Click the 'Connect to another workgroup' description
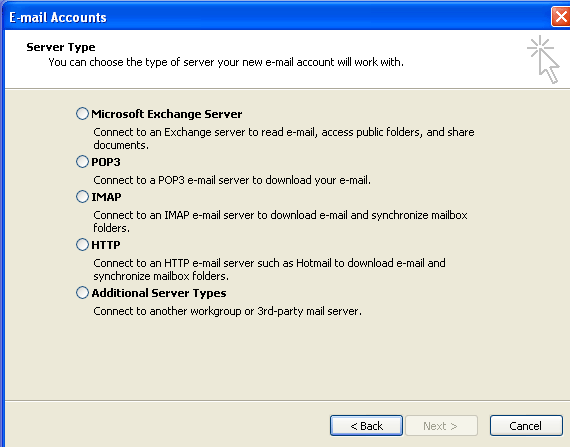Image resolution: width=570 pixels, height=447 pixels. pos(228,311)
